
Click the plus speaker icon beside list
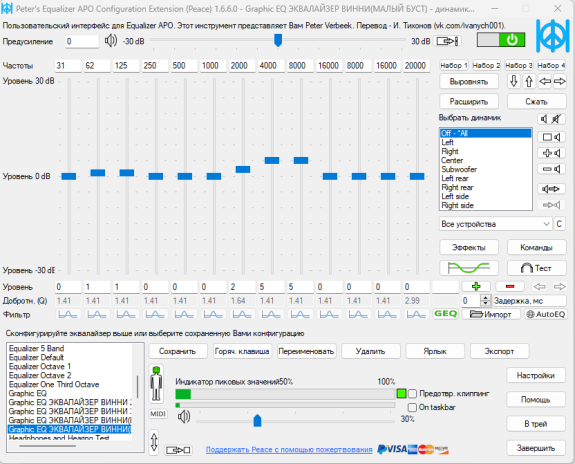tap(552, 153)
